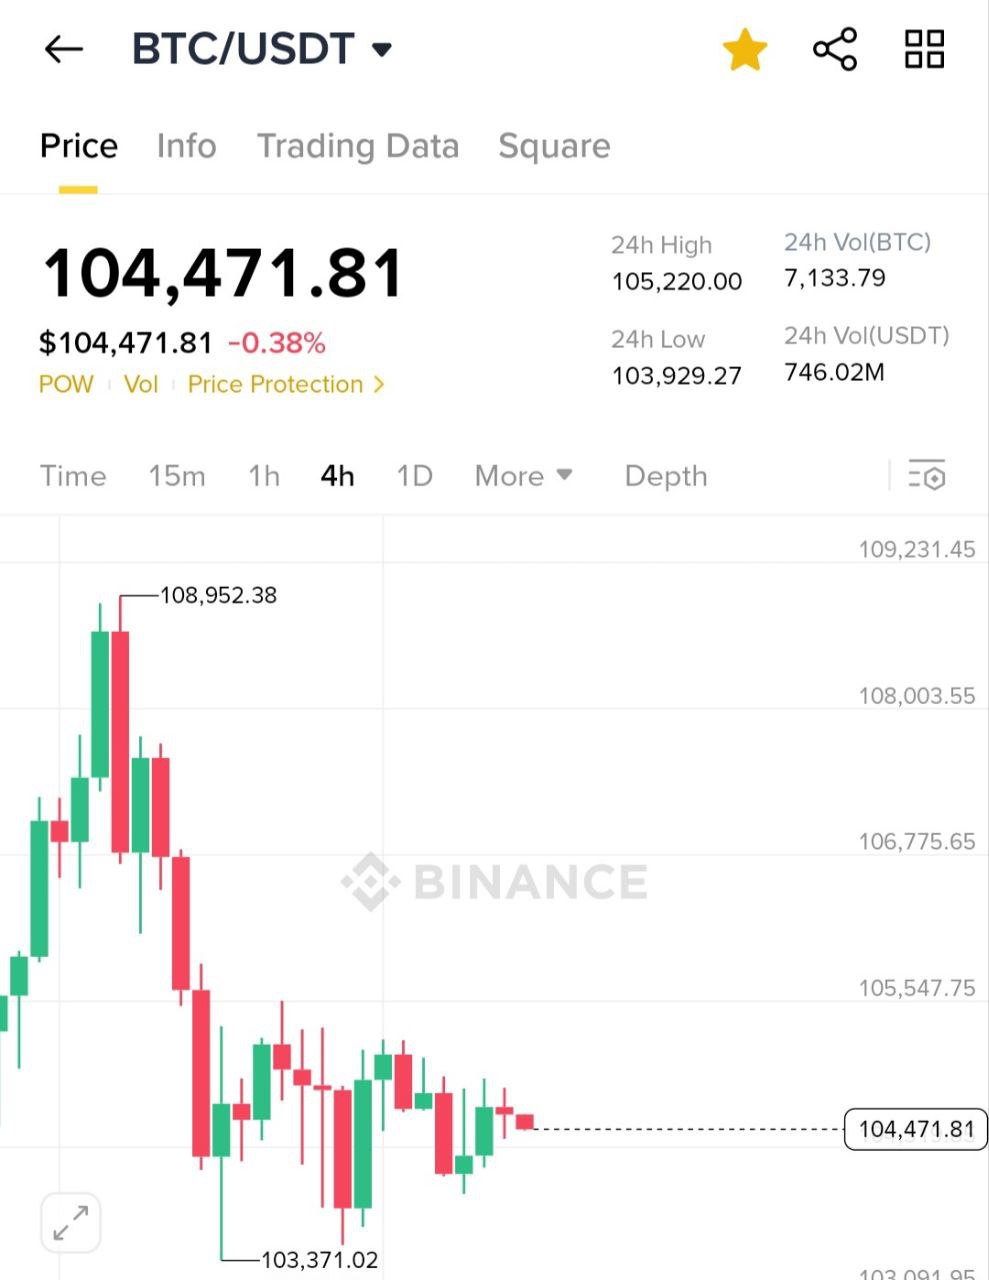The height and width of the screenshot is (1280, 989).
Task: Switch to the Trading Data tab
Action: [358, 146]
